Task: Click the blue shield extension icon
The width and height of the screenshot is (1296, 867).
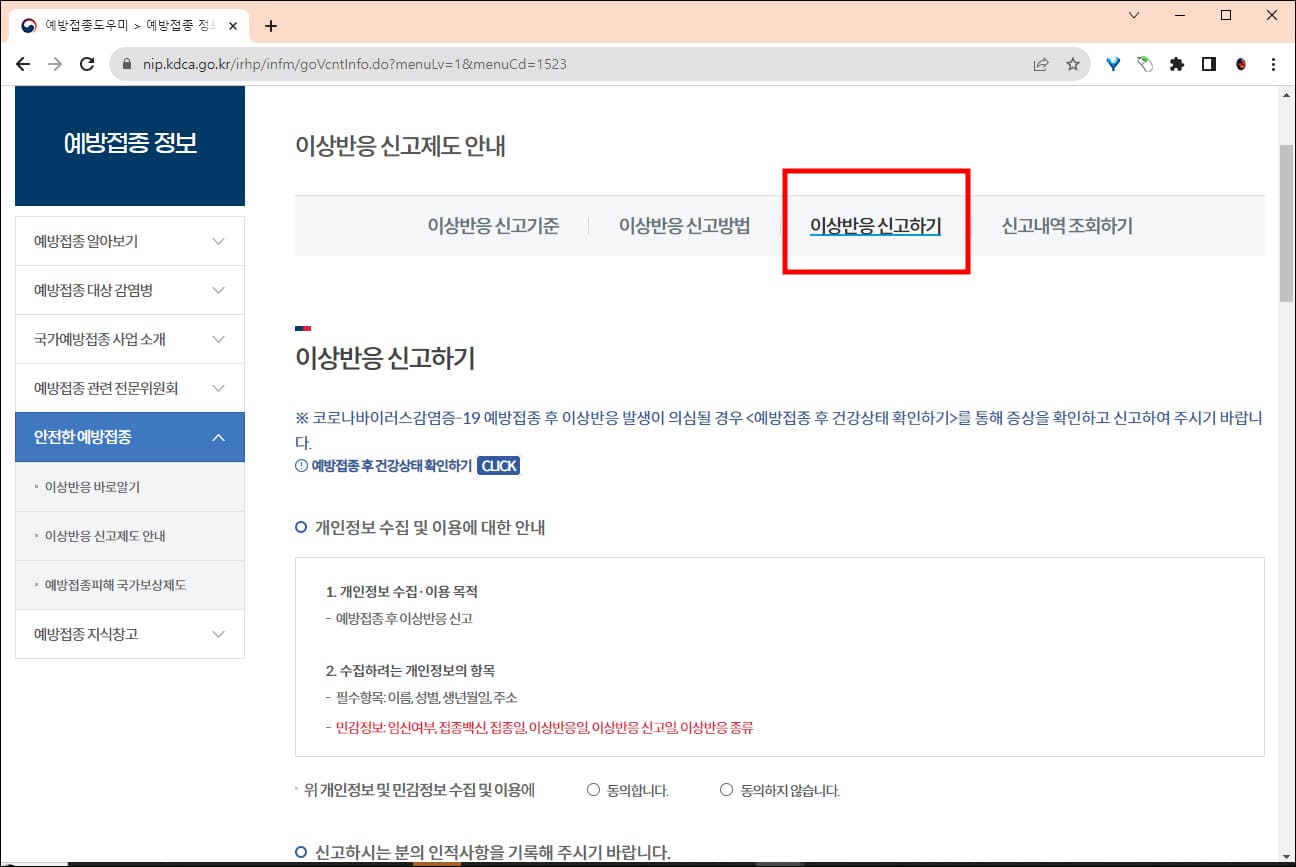Action: (x=1112, y=63)
